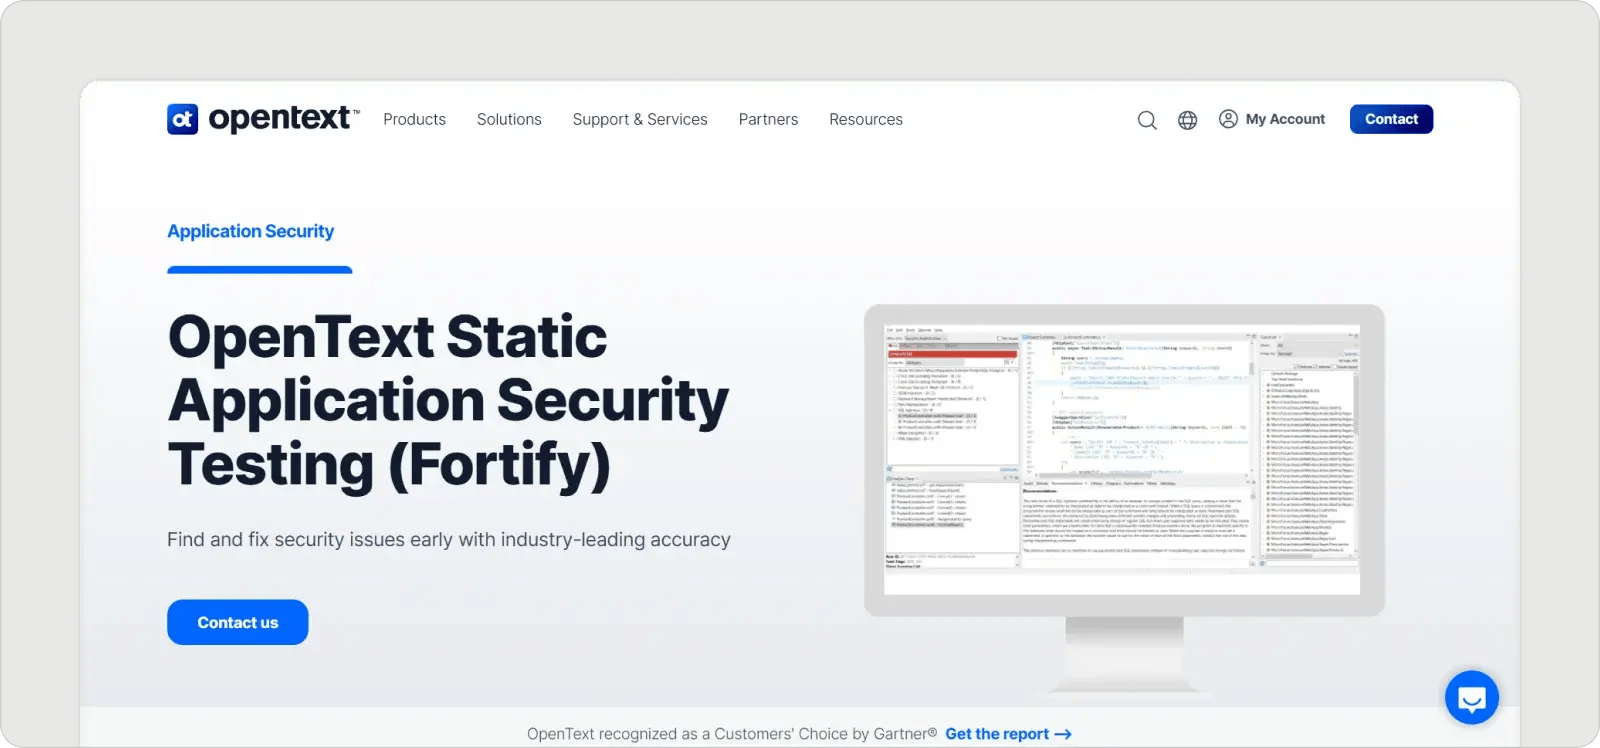Screen dimensions: 1600x748
Task: Click the My Account user icon
Action: [x=1228, y=119]
